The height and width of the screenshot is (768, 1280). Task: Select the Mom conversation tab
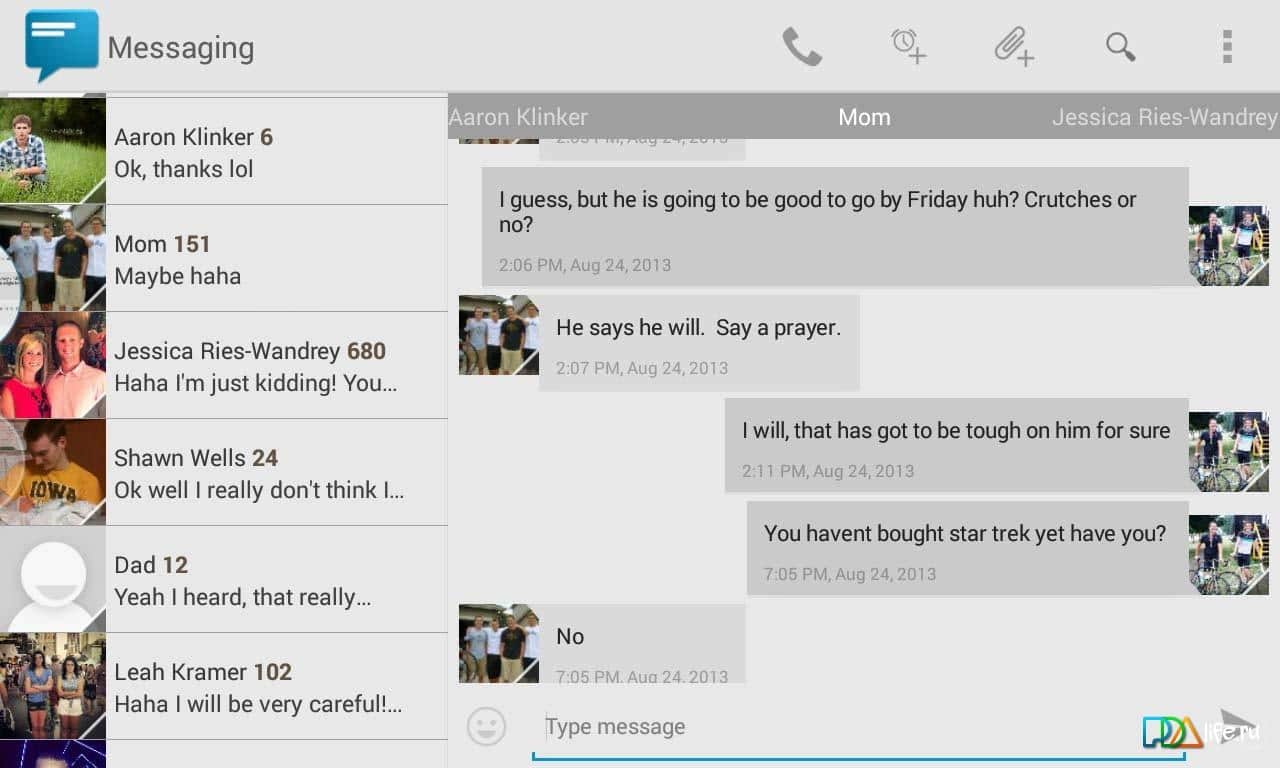(864, 117)
